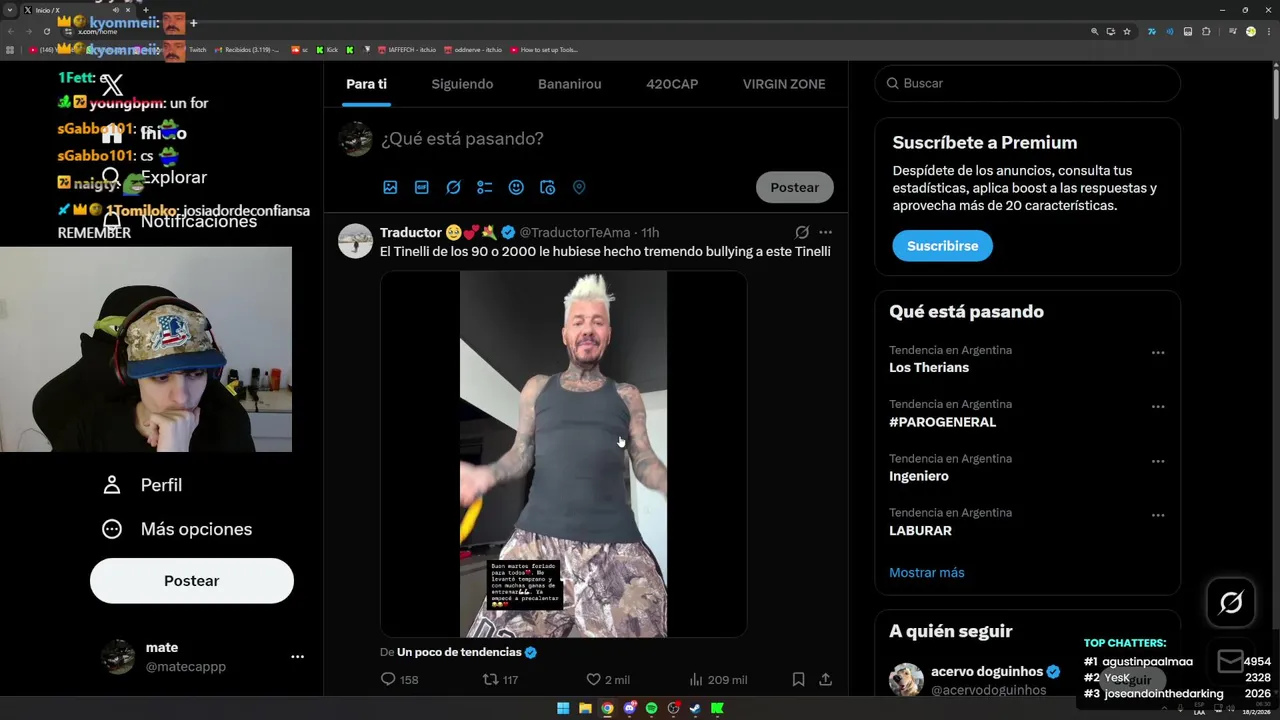The height and width of the screenshot is (720, 1280).
Task: Play the Tinelli video thumbnail
Action: click(x=563, y=454)
